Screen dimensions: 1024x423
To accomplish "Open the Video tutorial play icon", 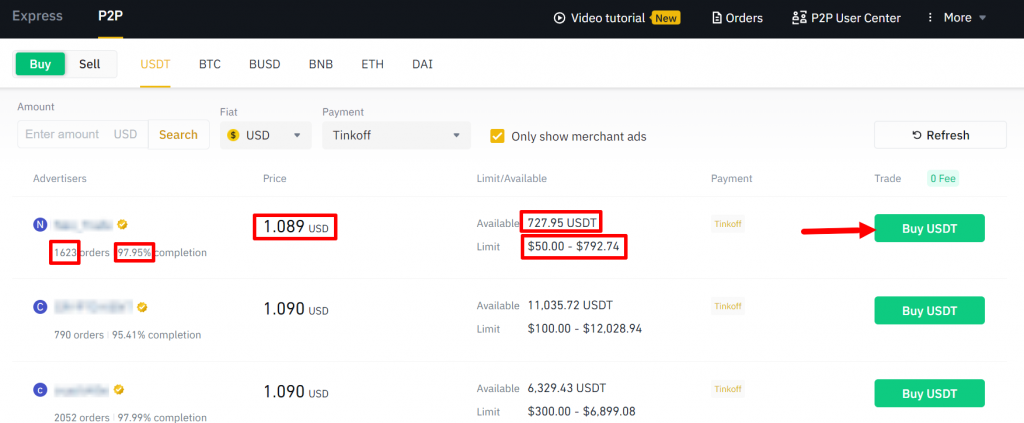I will pyautogui.click(x=559, y=18).
